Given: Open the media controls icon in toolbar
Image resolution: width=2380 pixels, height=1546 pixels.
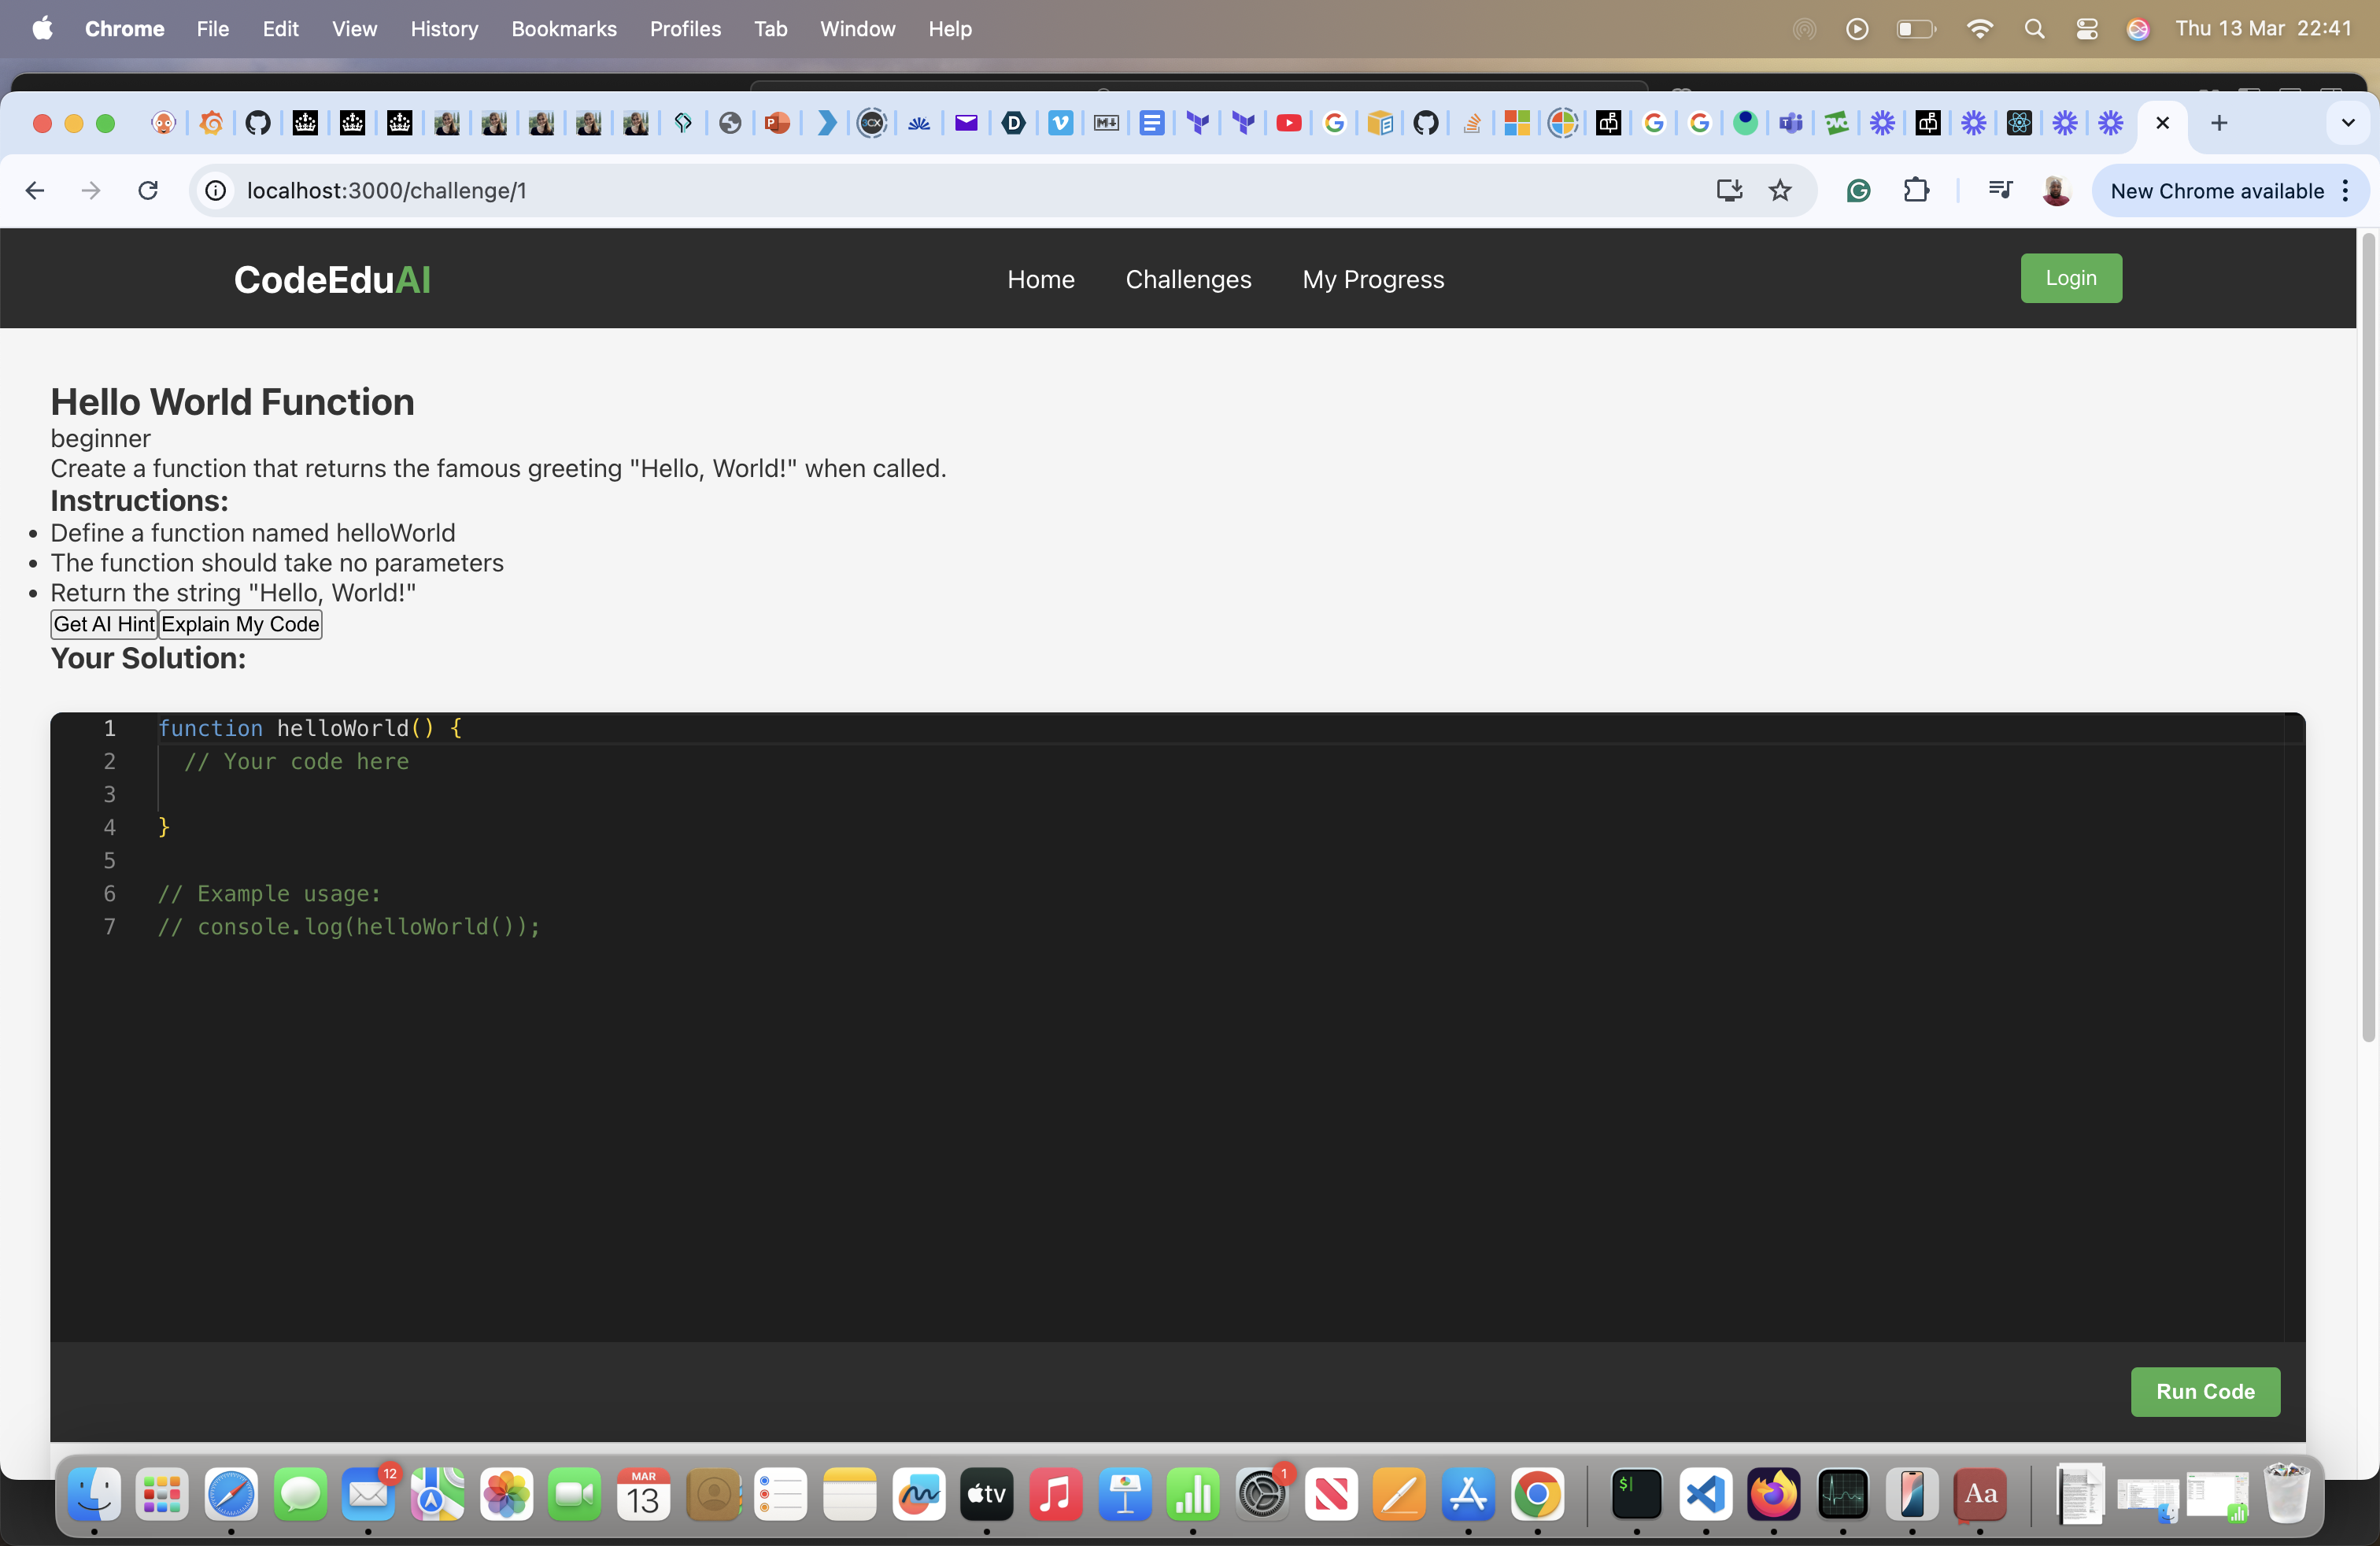Looking at the screenshot, I should pos(1999,190).
